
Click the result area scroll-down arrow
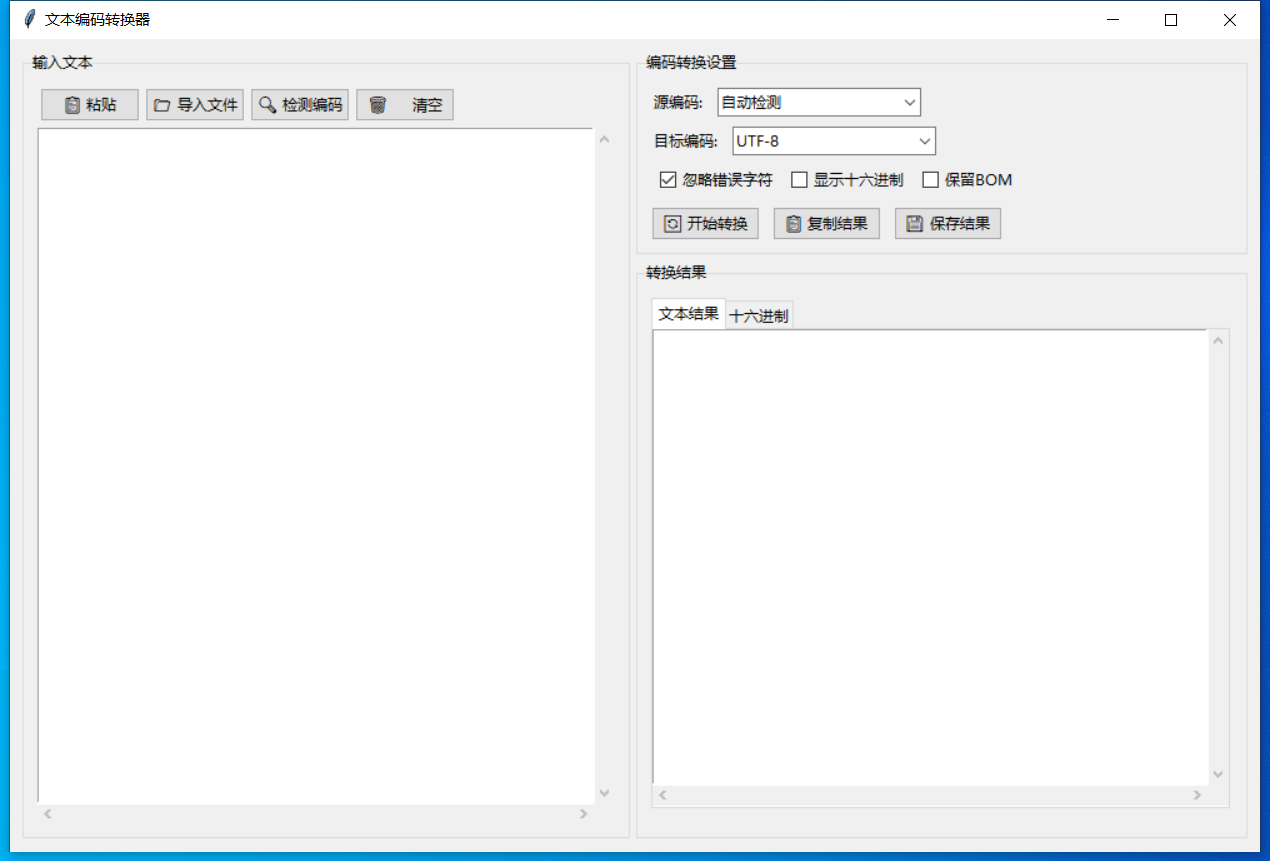click(1218, 774)
